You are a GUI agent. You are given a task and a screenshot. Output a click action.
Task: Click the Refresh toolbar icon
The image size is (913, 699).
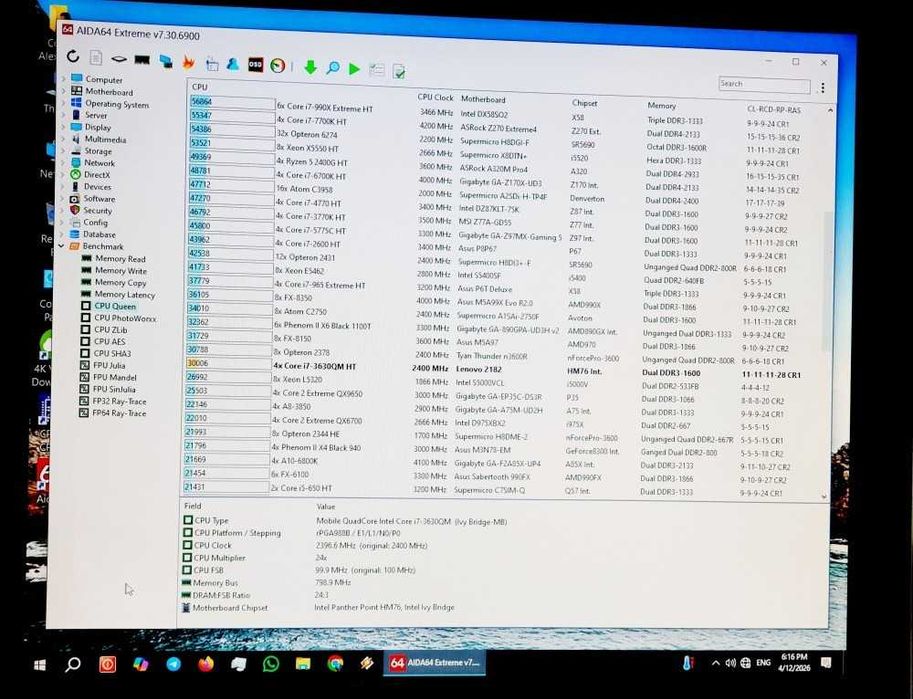[73, 56]
